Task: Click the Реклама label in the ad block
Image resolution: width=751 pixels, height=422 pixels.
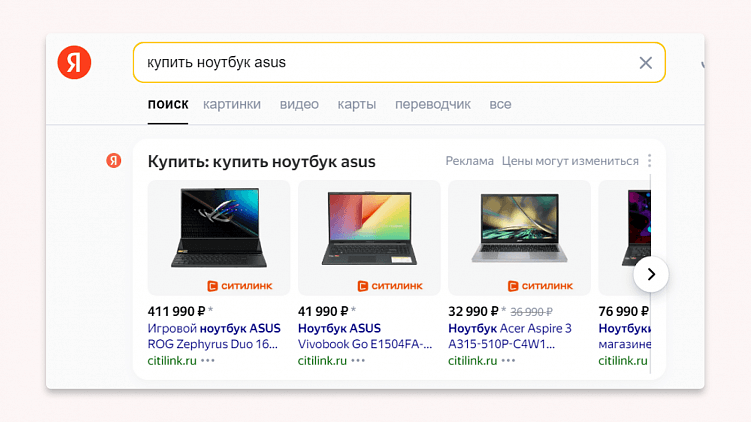Action: coord(470,161)
